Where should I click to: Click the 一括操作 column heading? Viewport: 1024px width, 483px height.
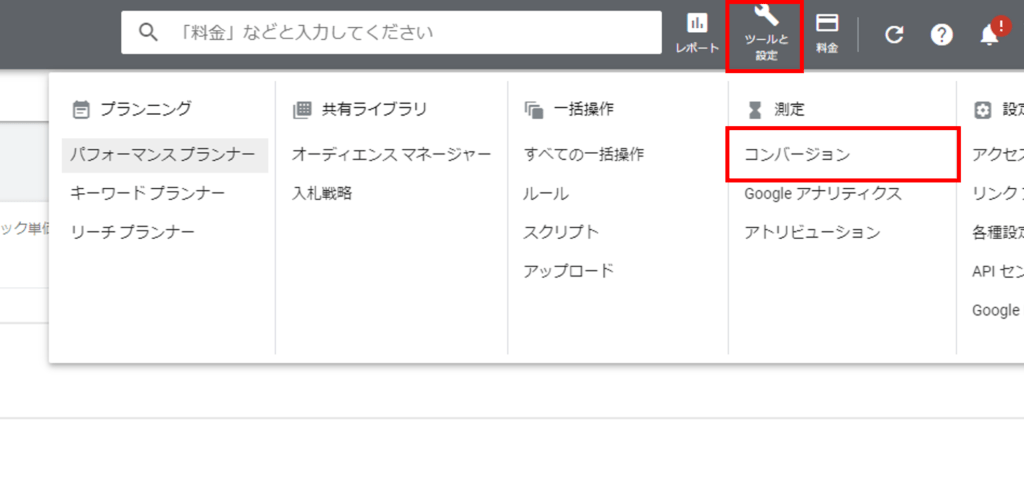[x=583, y=110]
